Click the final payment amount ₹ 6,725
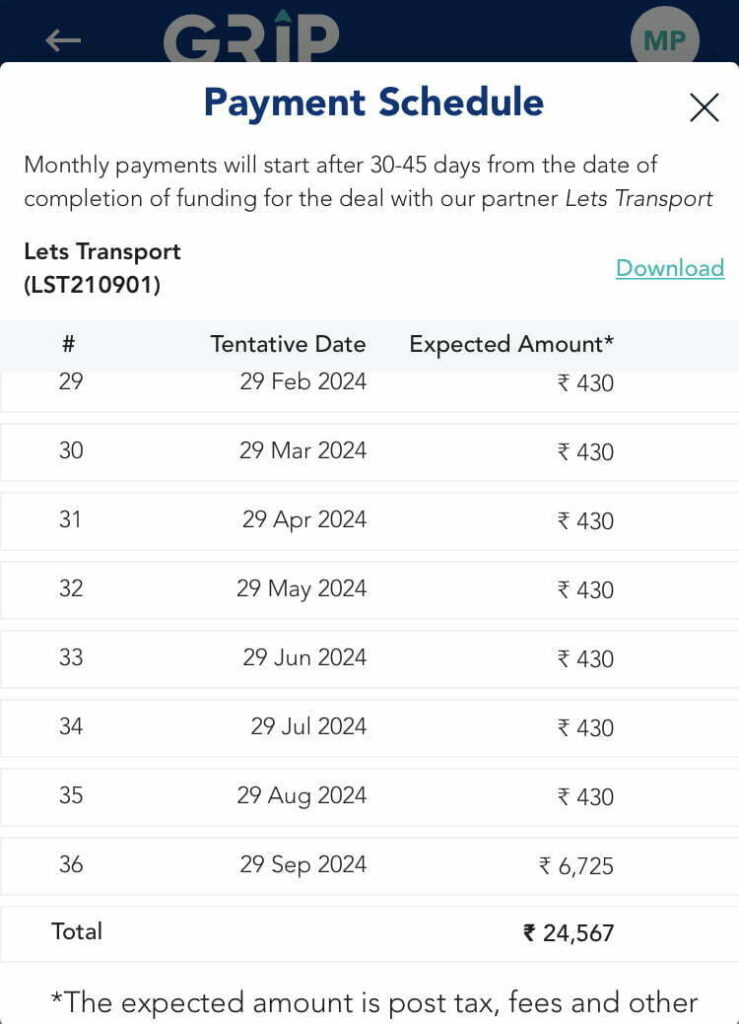The height and width of the screenshot is (1024, 739). pos(576,866)
